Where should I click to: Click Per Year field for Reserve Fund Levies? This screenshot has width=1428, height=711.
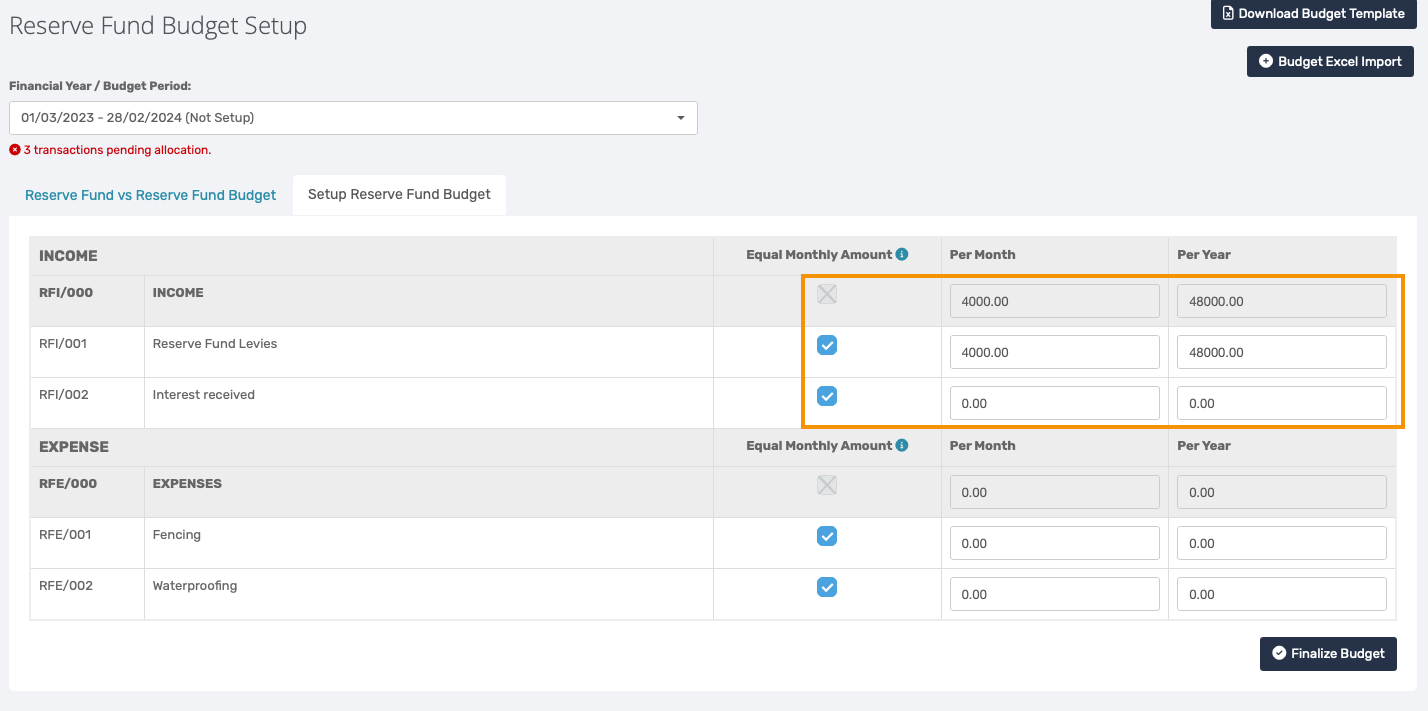(x=1282, y=352)
